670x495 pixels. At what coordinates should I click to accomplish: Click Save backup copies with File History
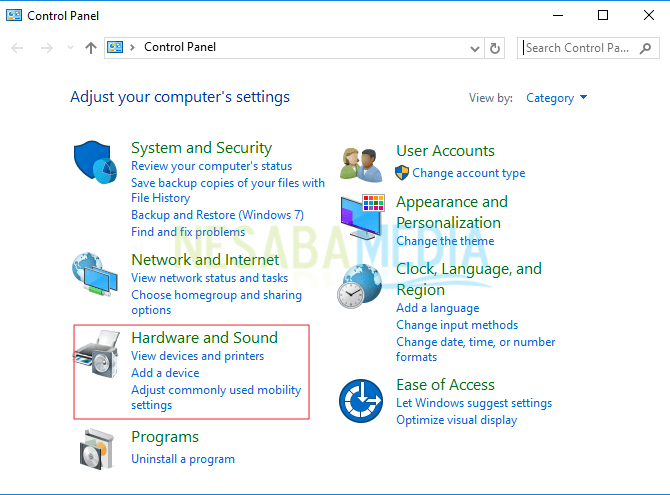[228, 190]
